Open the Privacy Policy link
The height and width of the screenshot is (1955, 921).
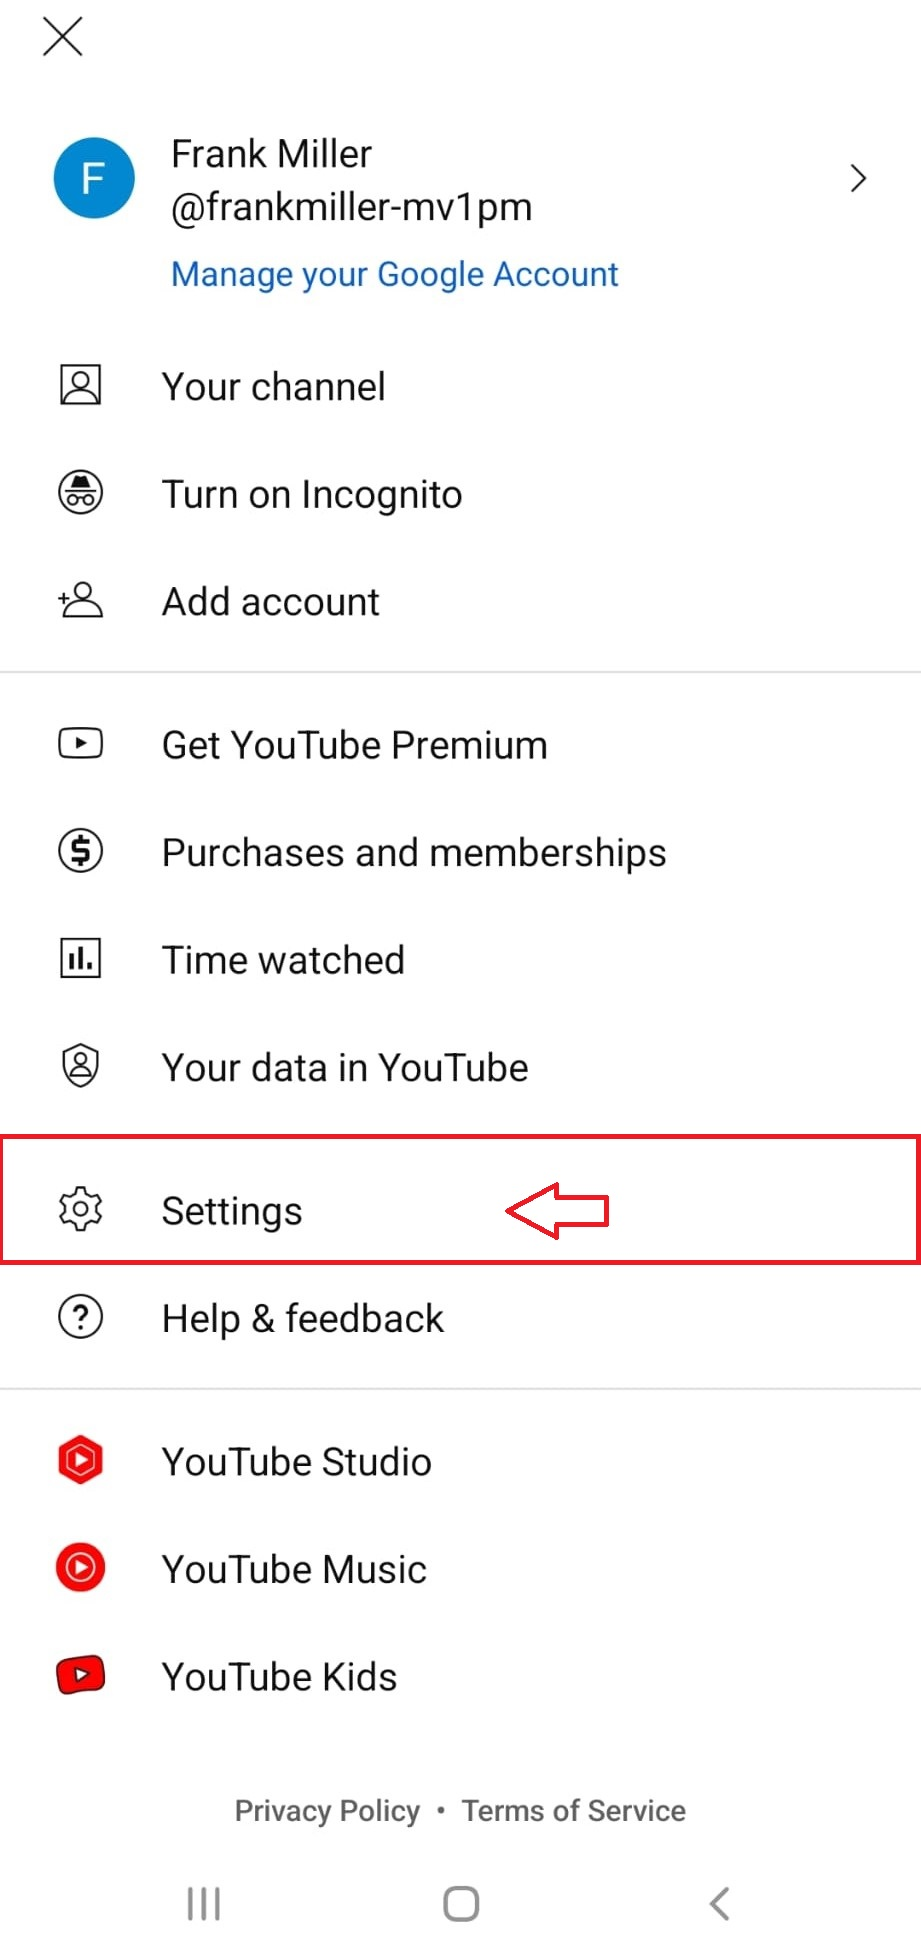coord(327,1810)
